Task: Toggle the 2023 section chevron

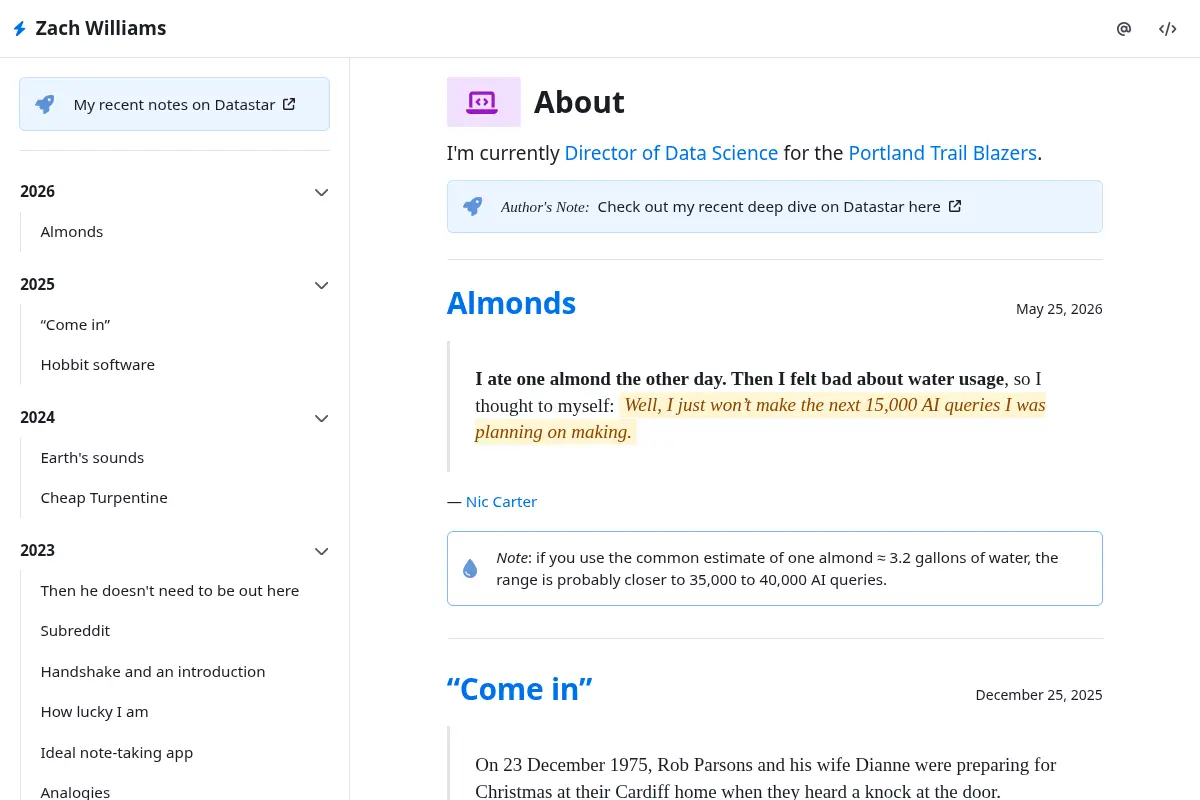Action: [321, 551]
